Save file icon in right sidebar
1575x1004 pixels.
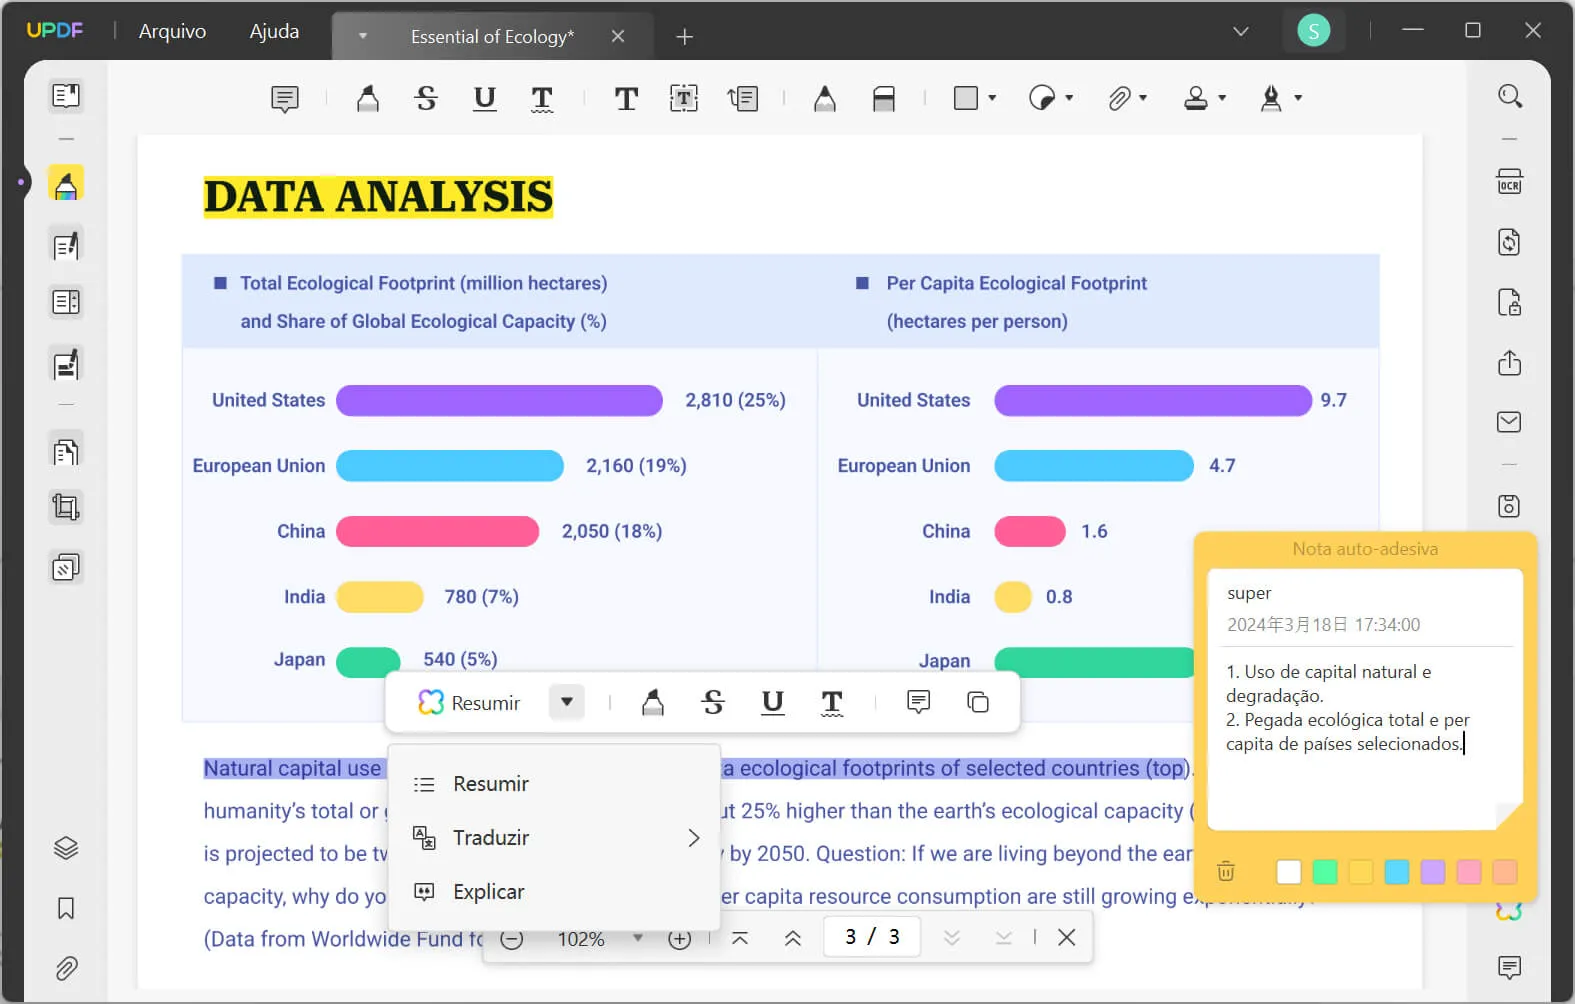(x=1510, y=506)
